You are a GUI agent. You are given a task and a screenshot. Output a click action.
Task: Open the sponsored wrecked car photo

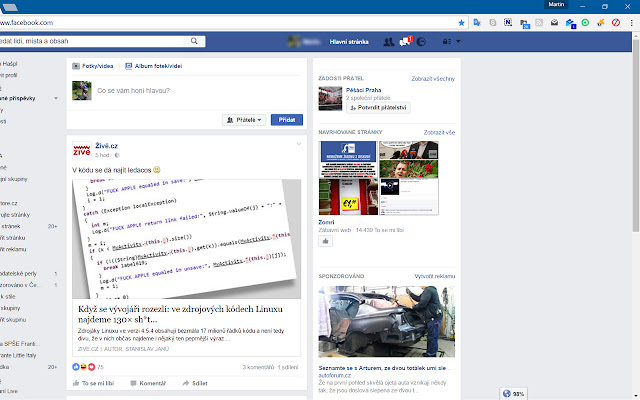(387, 322)
